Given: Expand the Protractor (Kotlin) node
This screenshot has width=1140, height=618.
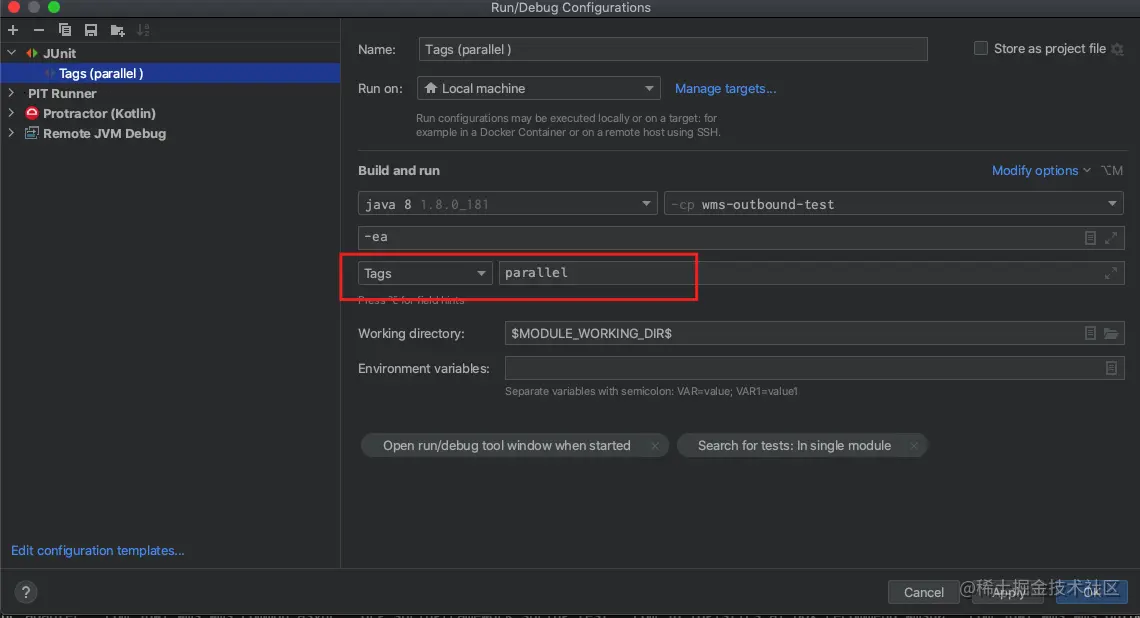Looking at the screenshot, I should click(12, 113).
